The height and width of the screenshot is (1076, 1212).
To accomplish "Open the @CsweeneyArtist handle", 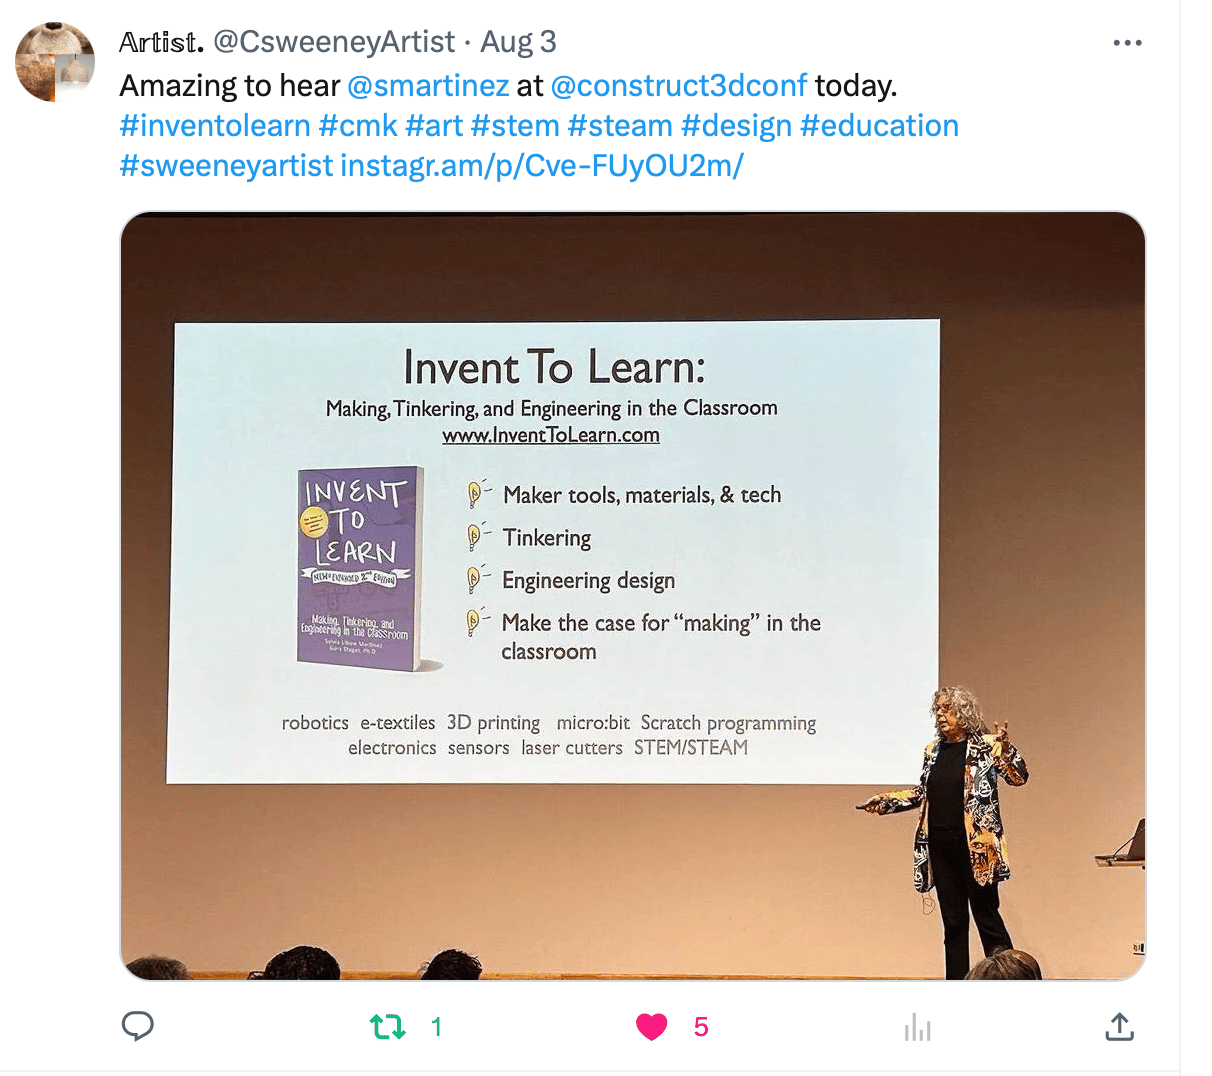I will (334, 42).
